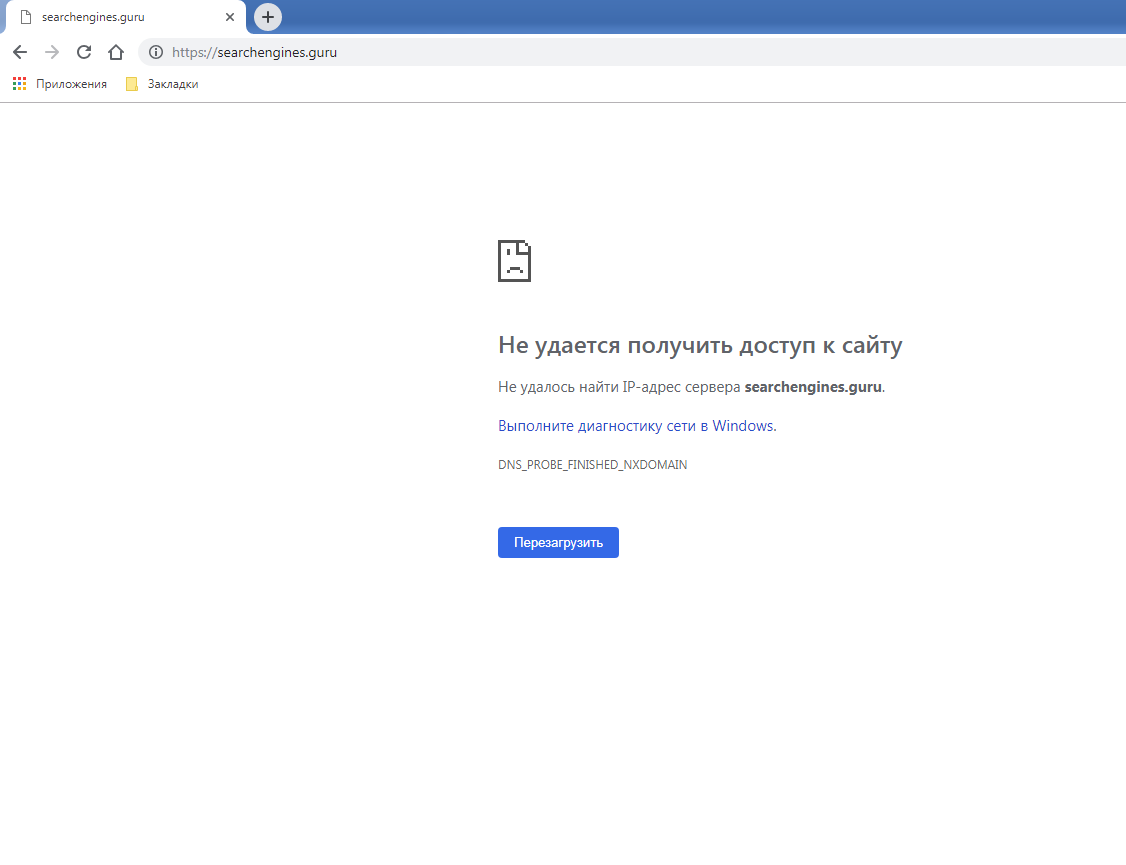The image size is (1126, 865).
Task: View site information icon in address bar
Action: [156, 52]
